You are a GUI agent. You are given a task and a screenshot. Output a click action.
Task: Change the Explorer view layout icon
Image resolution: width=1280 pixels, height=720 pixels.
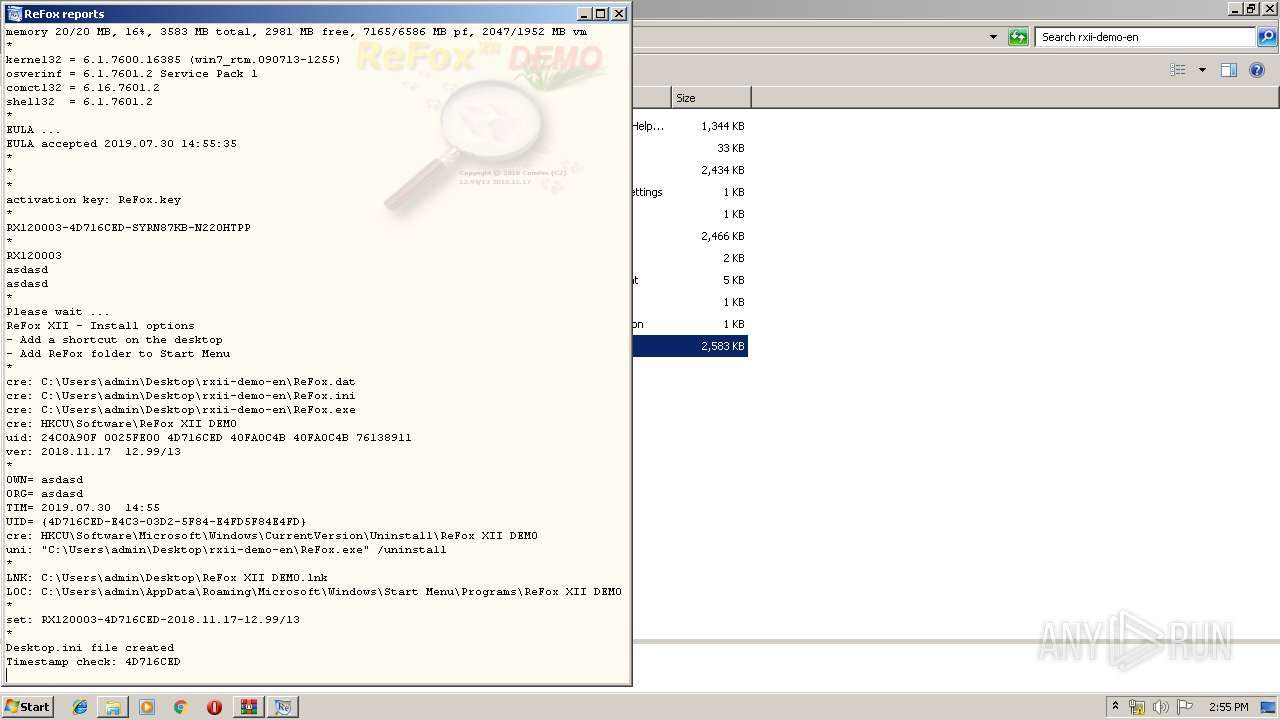coord(1178,70)
